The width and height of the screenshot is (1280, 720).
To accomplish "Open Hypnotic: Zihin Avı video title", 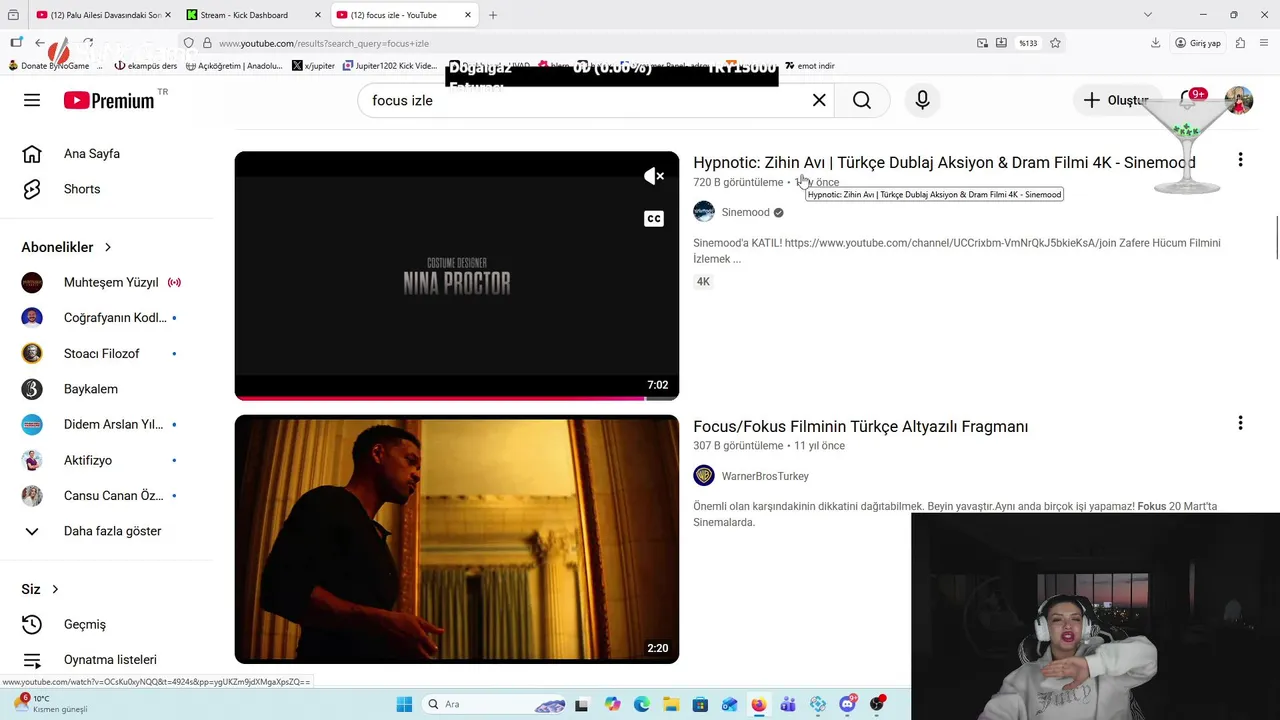I will [x=944, y=162].
